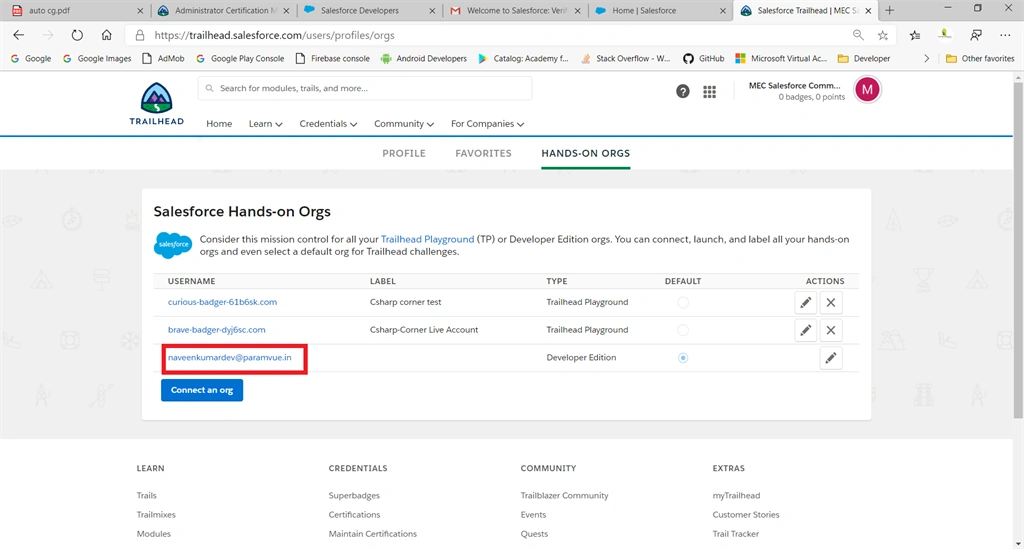Click the Trailhead logo
This screenshot has width=1024, height=549.
157,104
